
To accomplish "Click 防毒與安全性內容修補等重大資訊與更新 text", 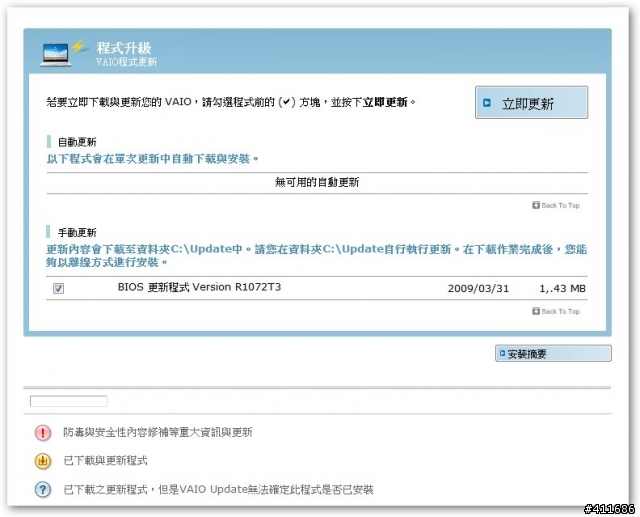I will coord(158,433).
